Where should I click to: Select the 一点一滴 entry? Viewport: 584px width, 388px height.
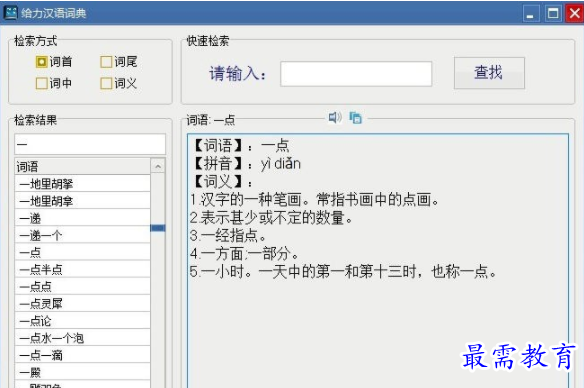[x=82, y=355]
